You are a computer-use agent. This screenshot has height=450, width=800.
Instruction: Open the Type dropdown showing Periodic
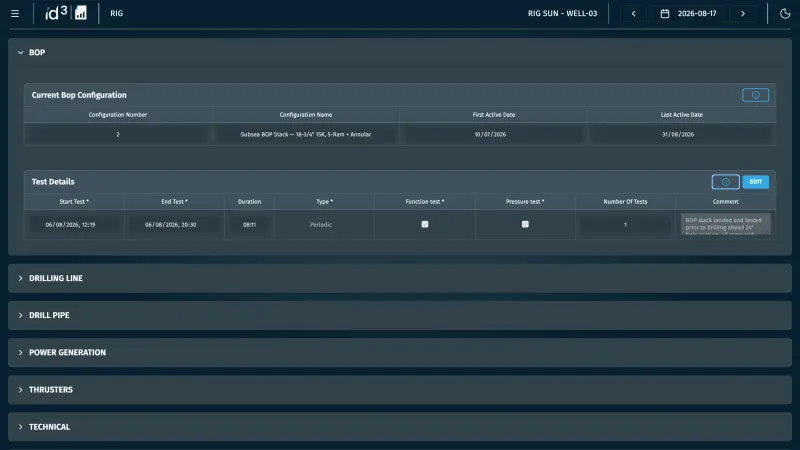(x=324, y=224)
